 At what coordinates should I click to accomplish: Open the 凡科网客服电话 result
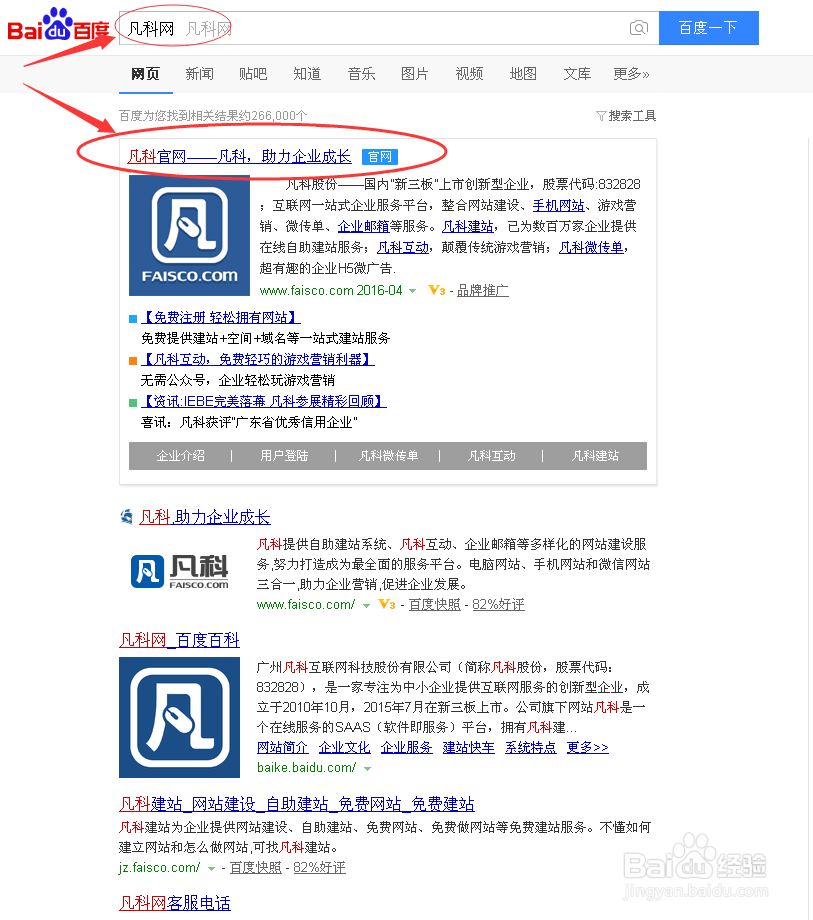175,903
